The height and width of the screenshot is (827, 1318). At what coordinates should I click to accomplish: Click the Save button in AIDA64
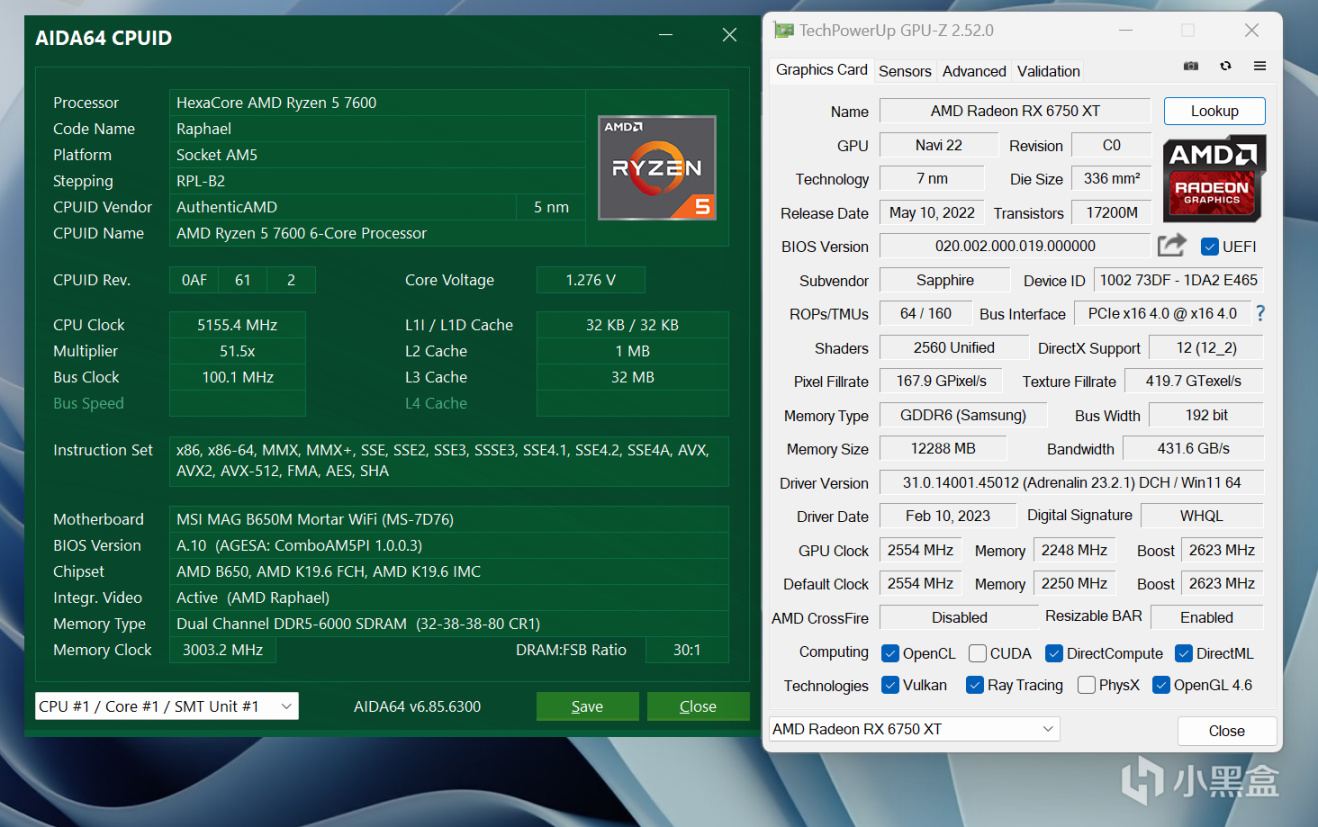point(587,706)
